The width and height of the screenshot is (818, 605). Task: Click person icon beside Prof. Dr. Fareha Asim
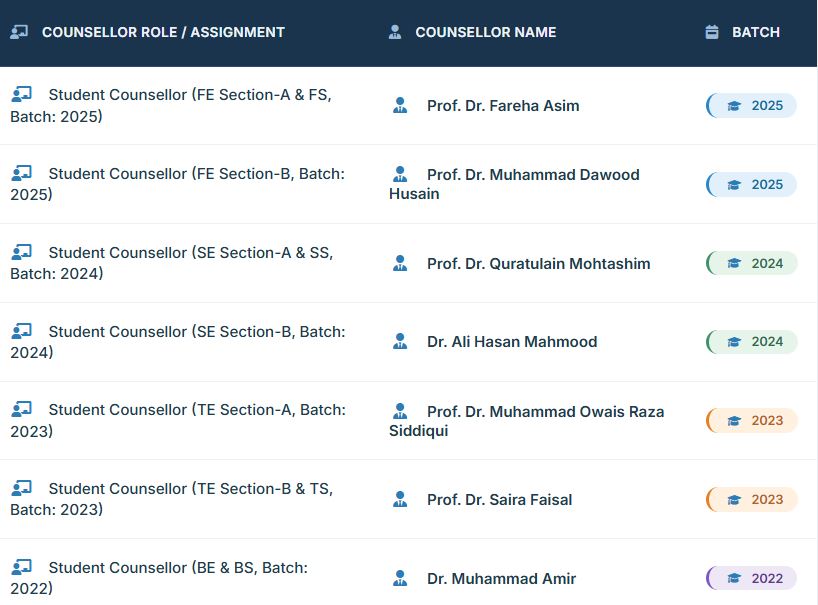[400, 105]
